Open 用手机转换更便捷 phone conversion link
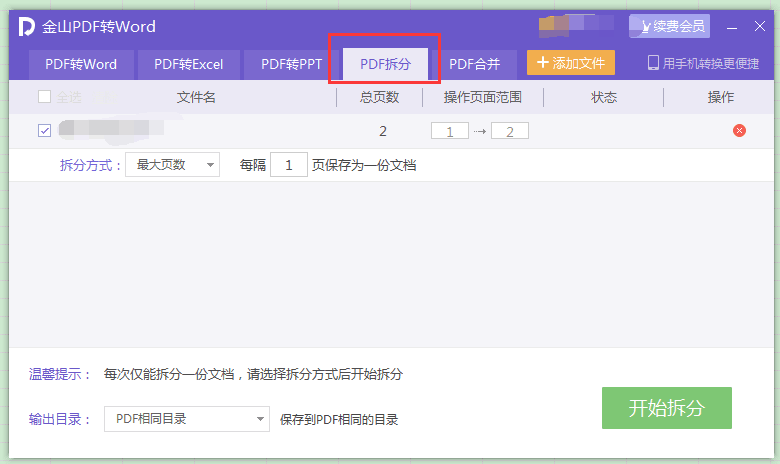The width and height of the screenshot is (780, 464). click(703, 63)
